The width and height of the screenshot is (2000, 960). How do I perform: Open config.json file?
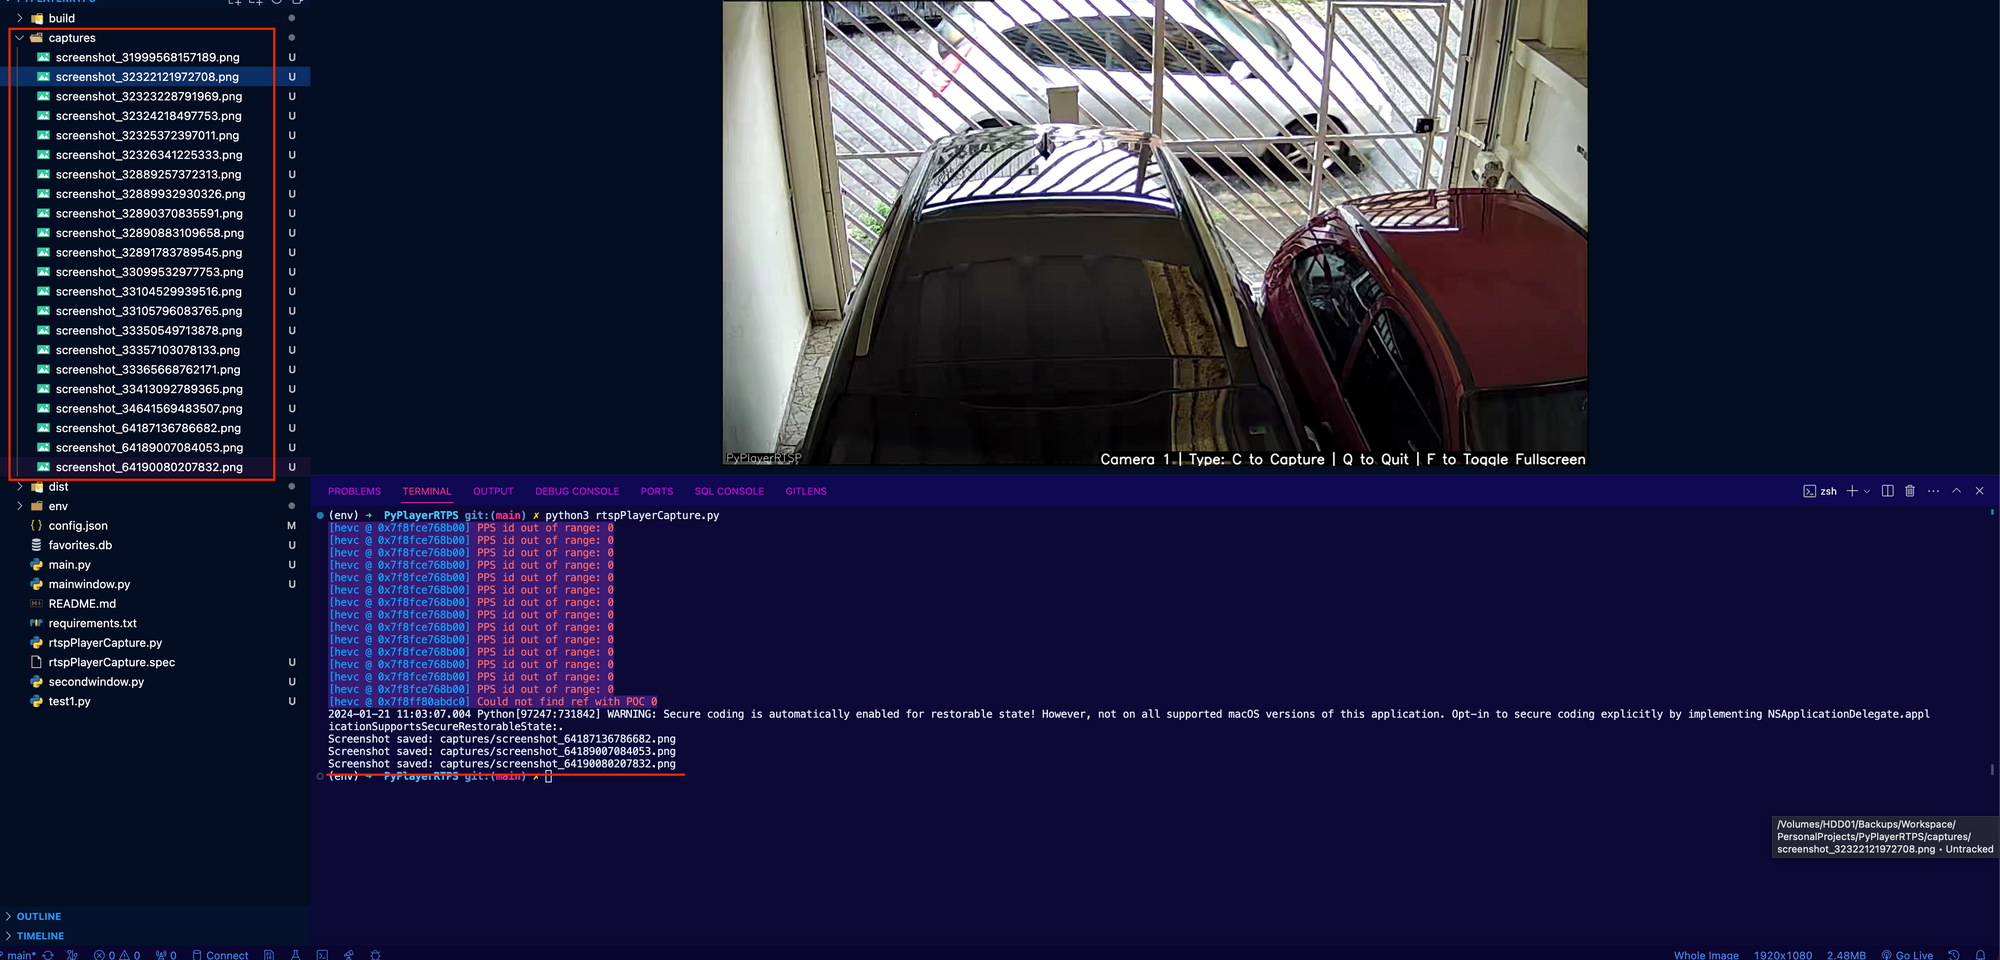tap(78, 526)
